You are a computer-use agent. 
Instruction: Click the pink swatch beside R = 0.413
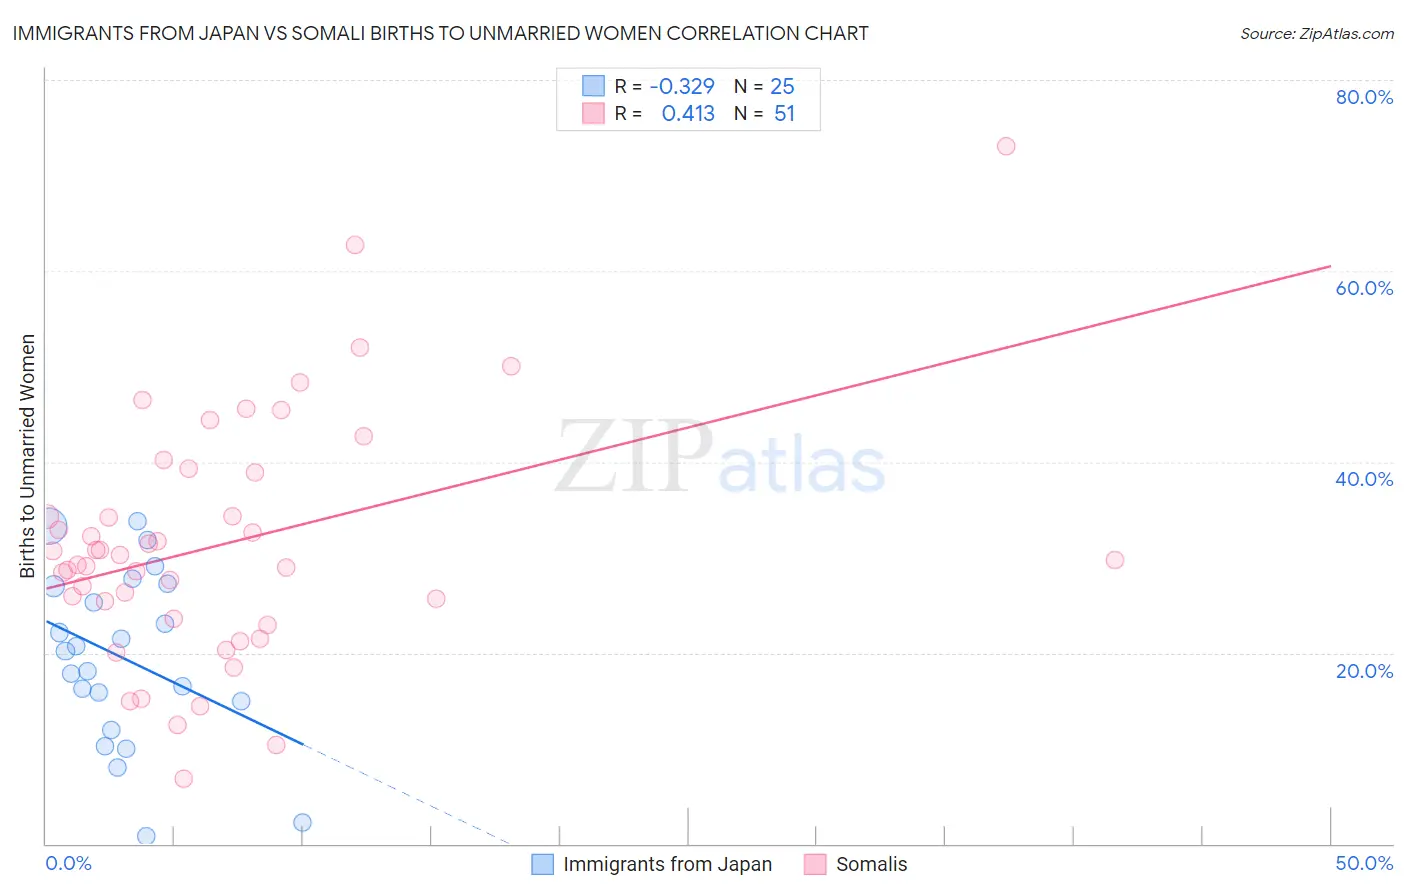click(x=593, y=113)
